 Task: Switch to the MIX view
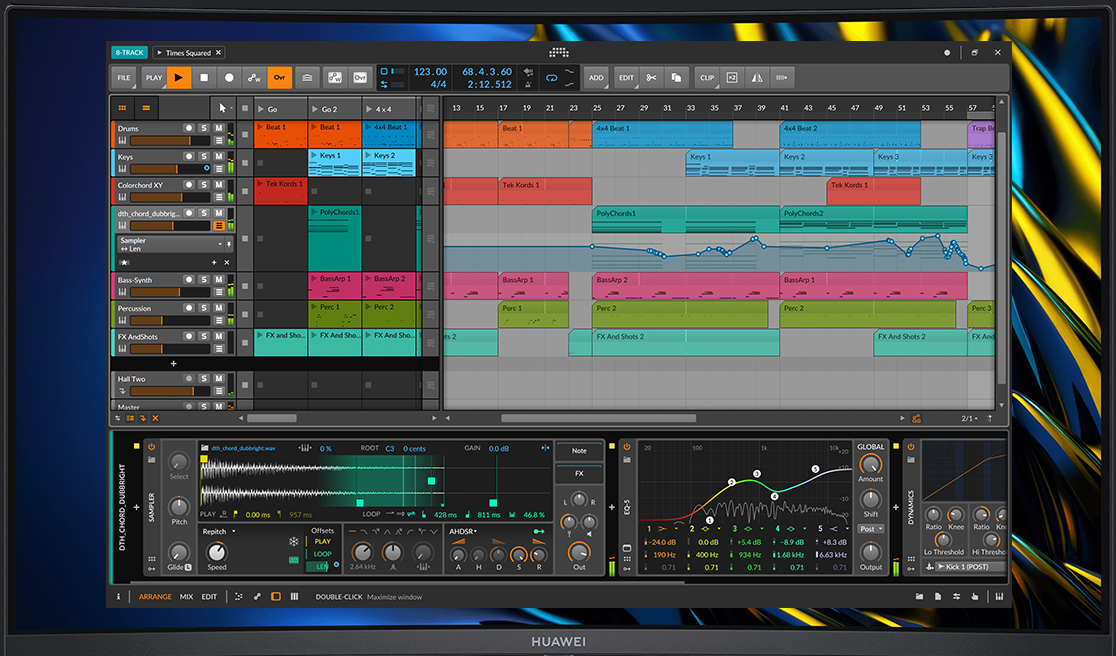[186, 597]
